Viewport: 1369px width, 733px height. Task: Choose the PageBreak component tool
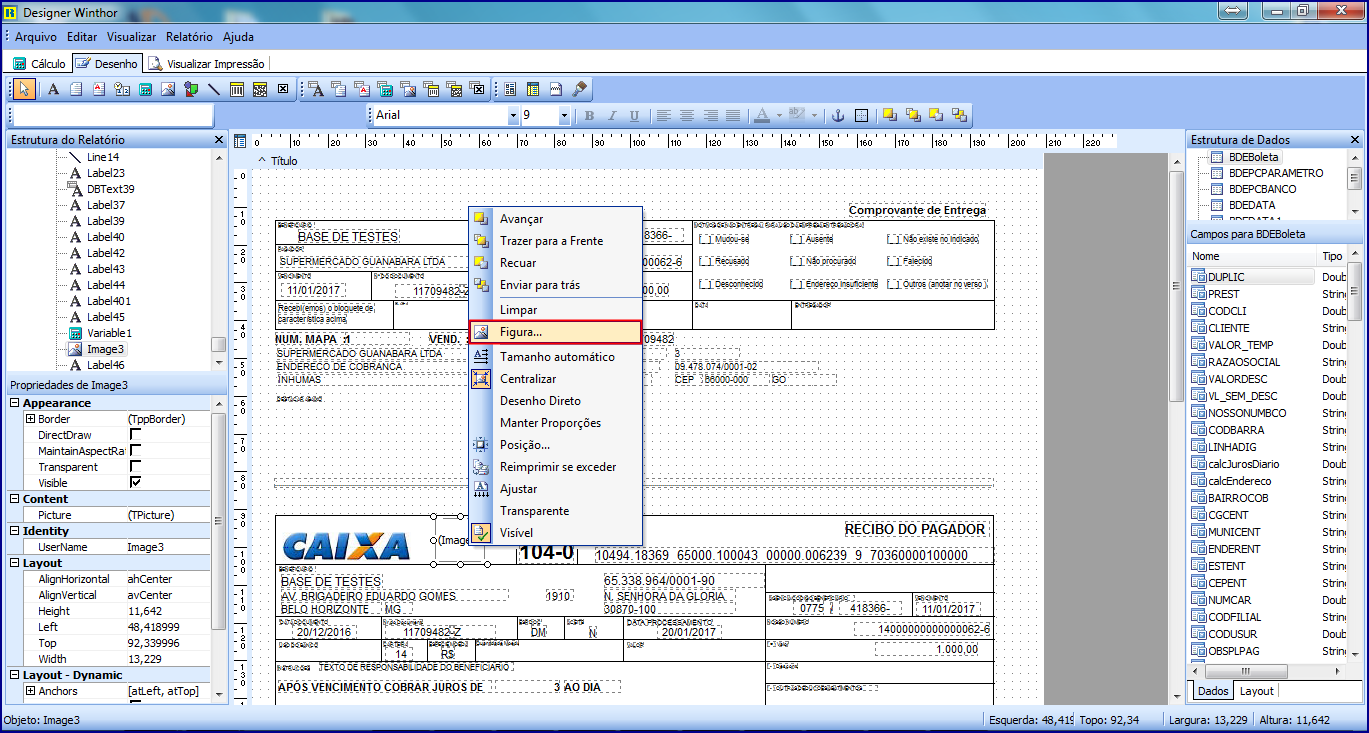tap(556, 89)
